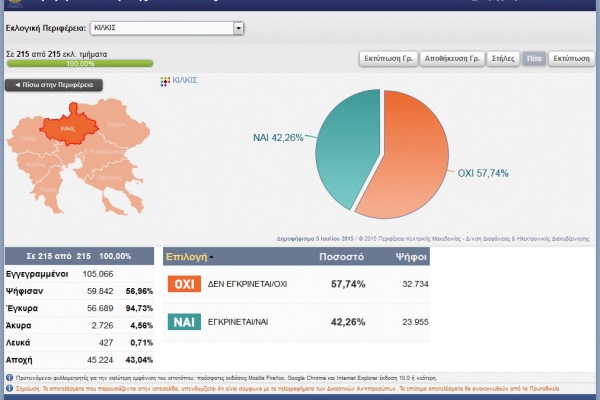
Task: Click the Εκτύπωση Γρ. button
Action: pyautogui.click(x=387, y=59)
